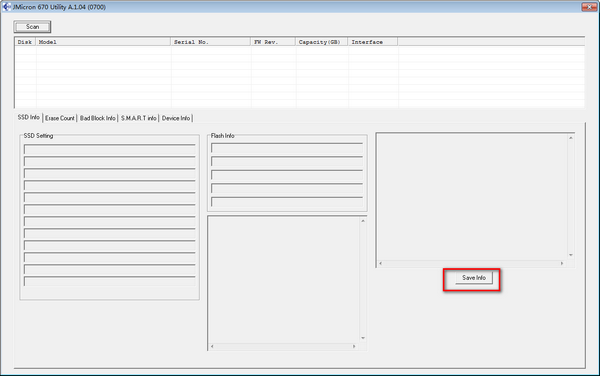This screenshot has height=376, width=600.
Task: Sort by the Disk column header
Action: coord(25,42)
